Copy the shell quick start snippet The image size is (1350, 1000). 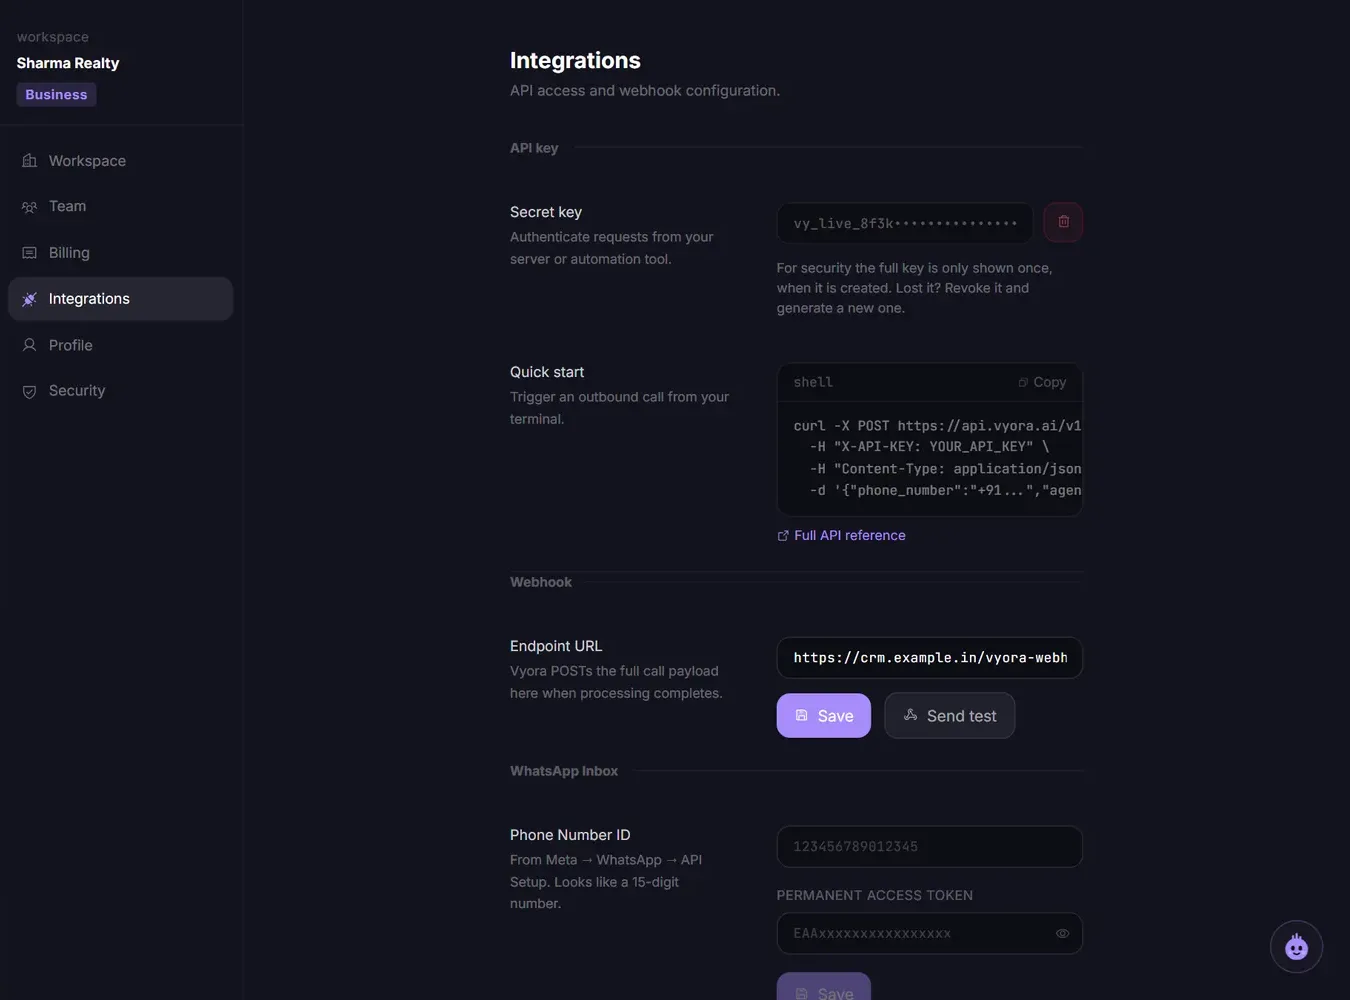(x=1042, y=382)
